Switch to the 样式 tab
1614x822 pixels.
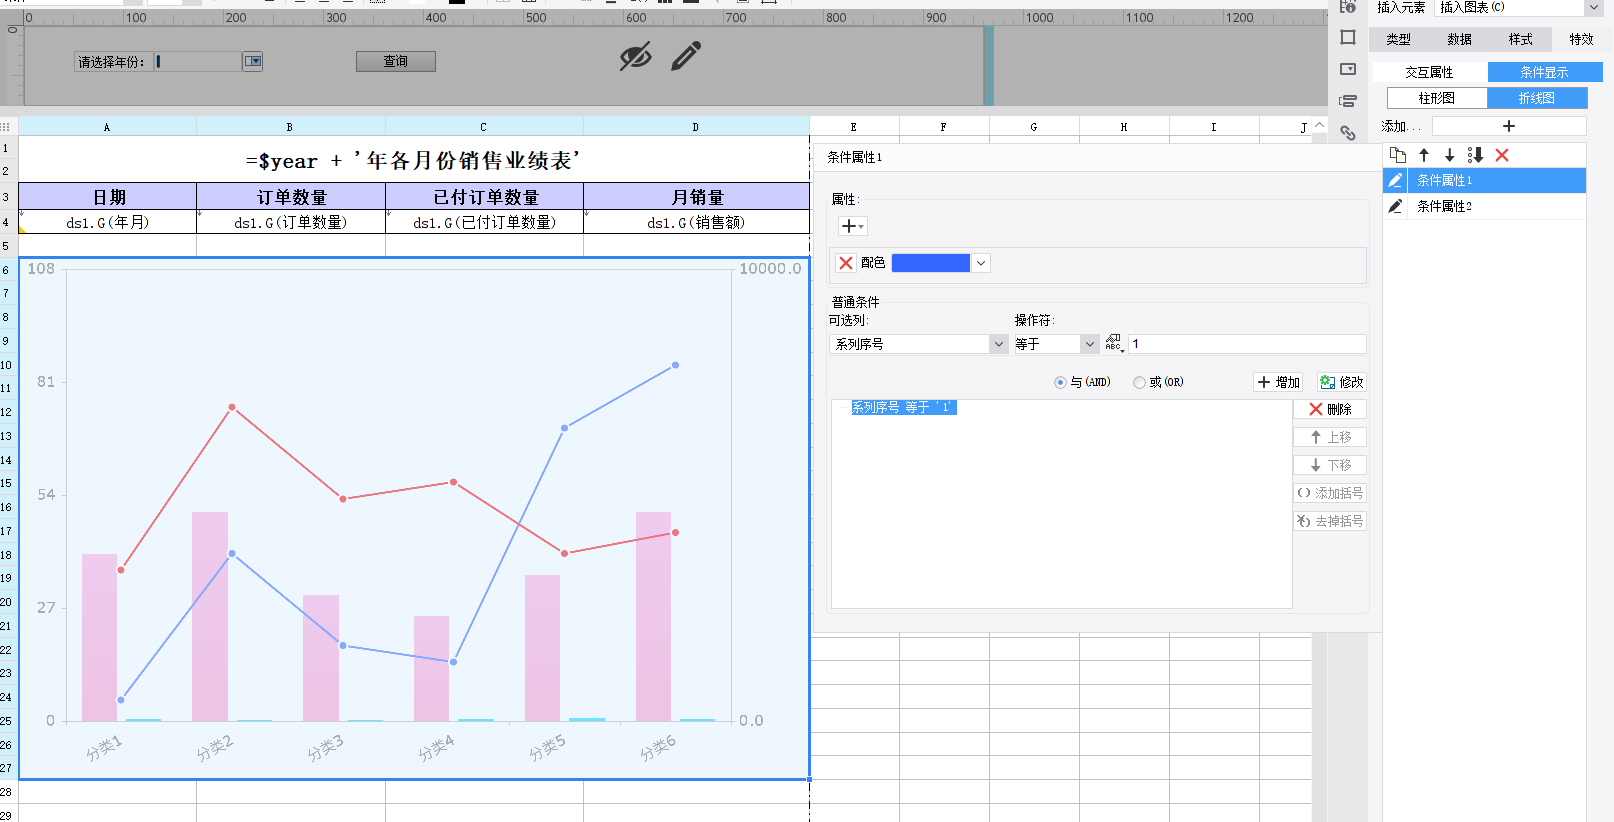1520,39
